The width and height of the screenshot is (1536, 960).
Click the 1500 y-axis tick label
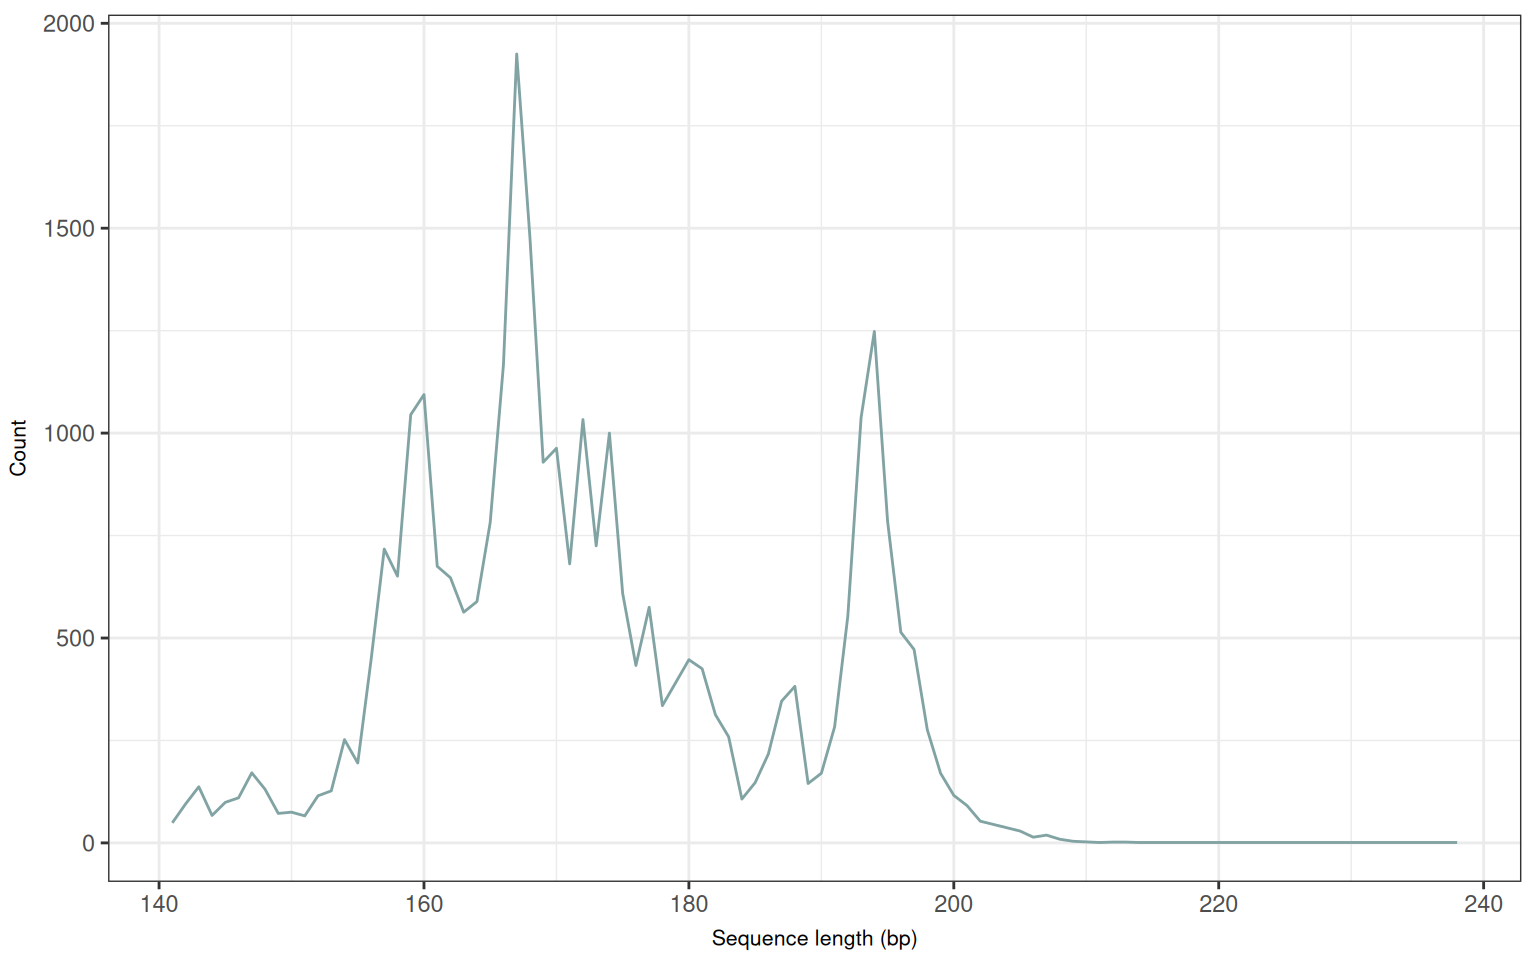pyautogui.click(x=68, y=229)
